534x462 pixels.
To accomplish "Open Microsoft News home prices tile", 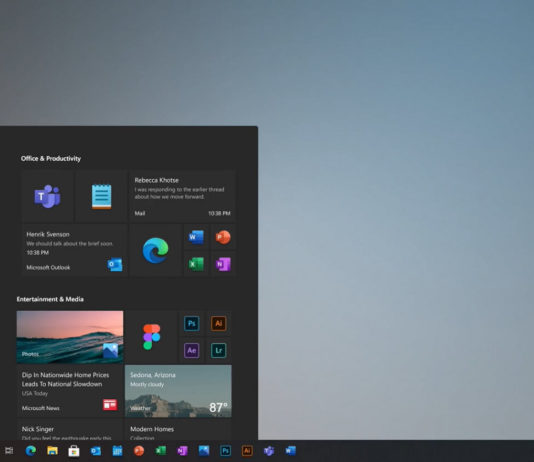I will (70, 391).
